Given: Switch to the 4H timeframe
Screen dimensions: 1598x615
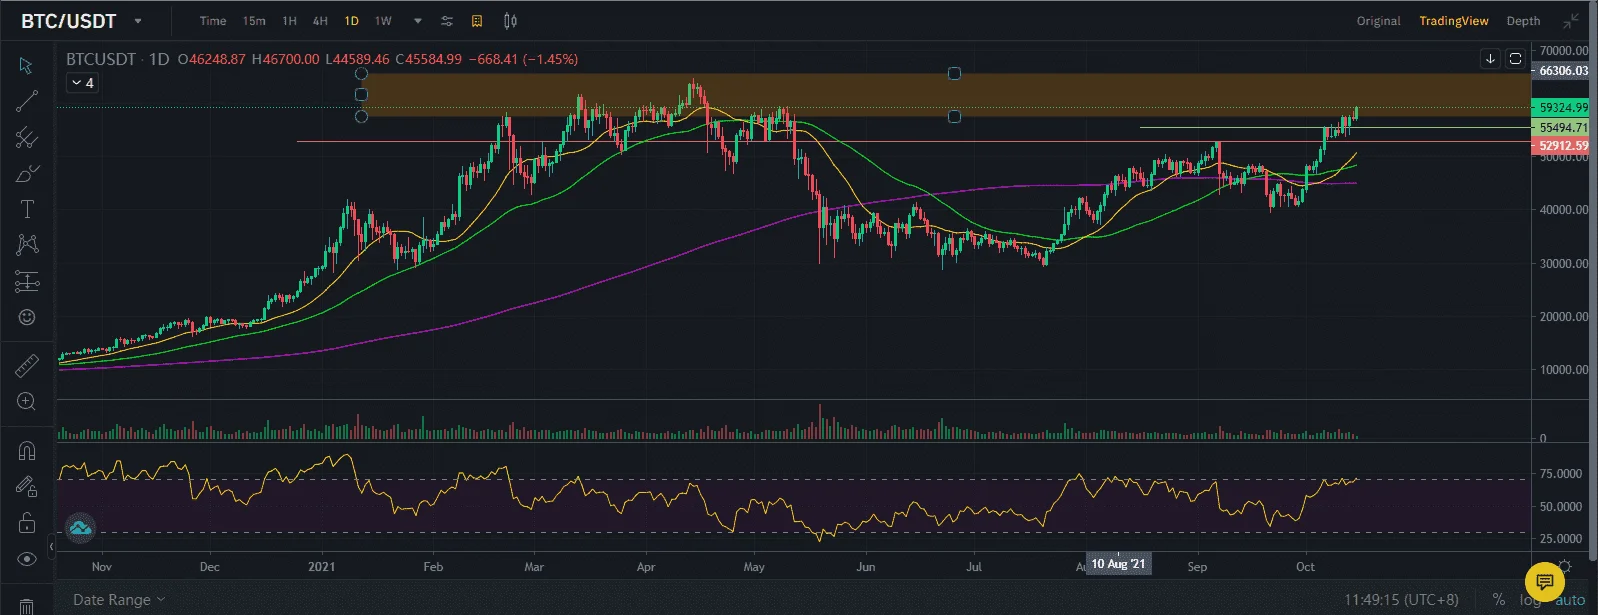Looking at the screenshot, I should coord(320,21).
